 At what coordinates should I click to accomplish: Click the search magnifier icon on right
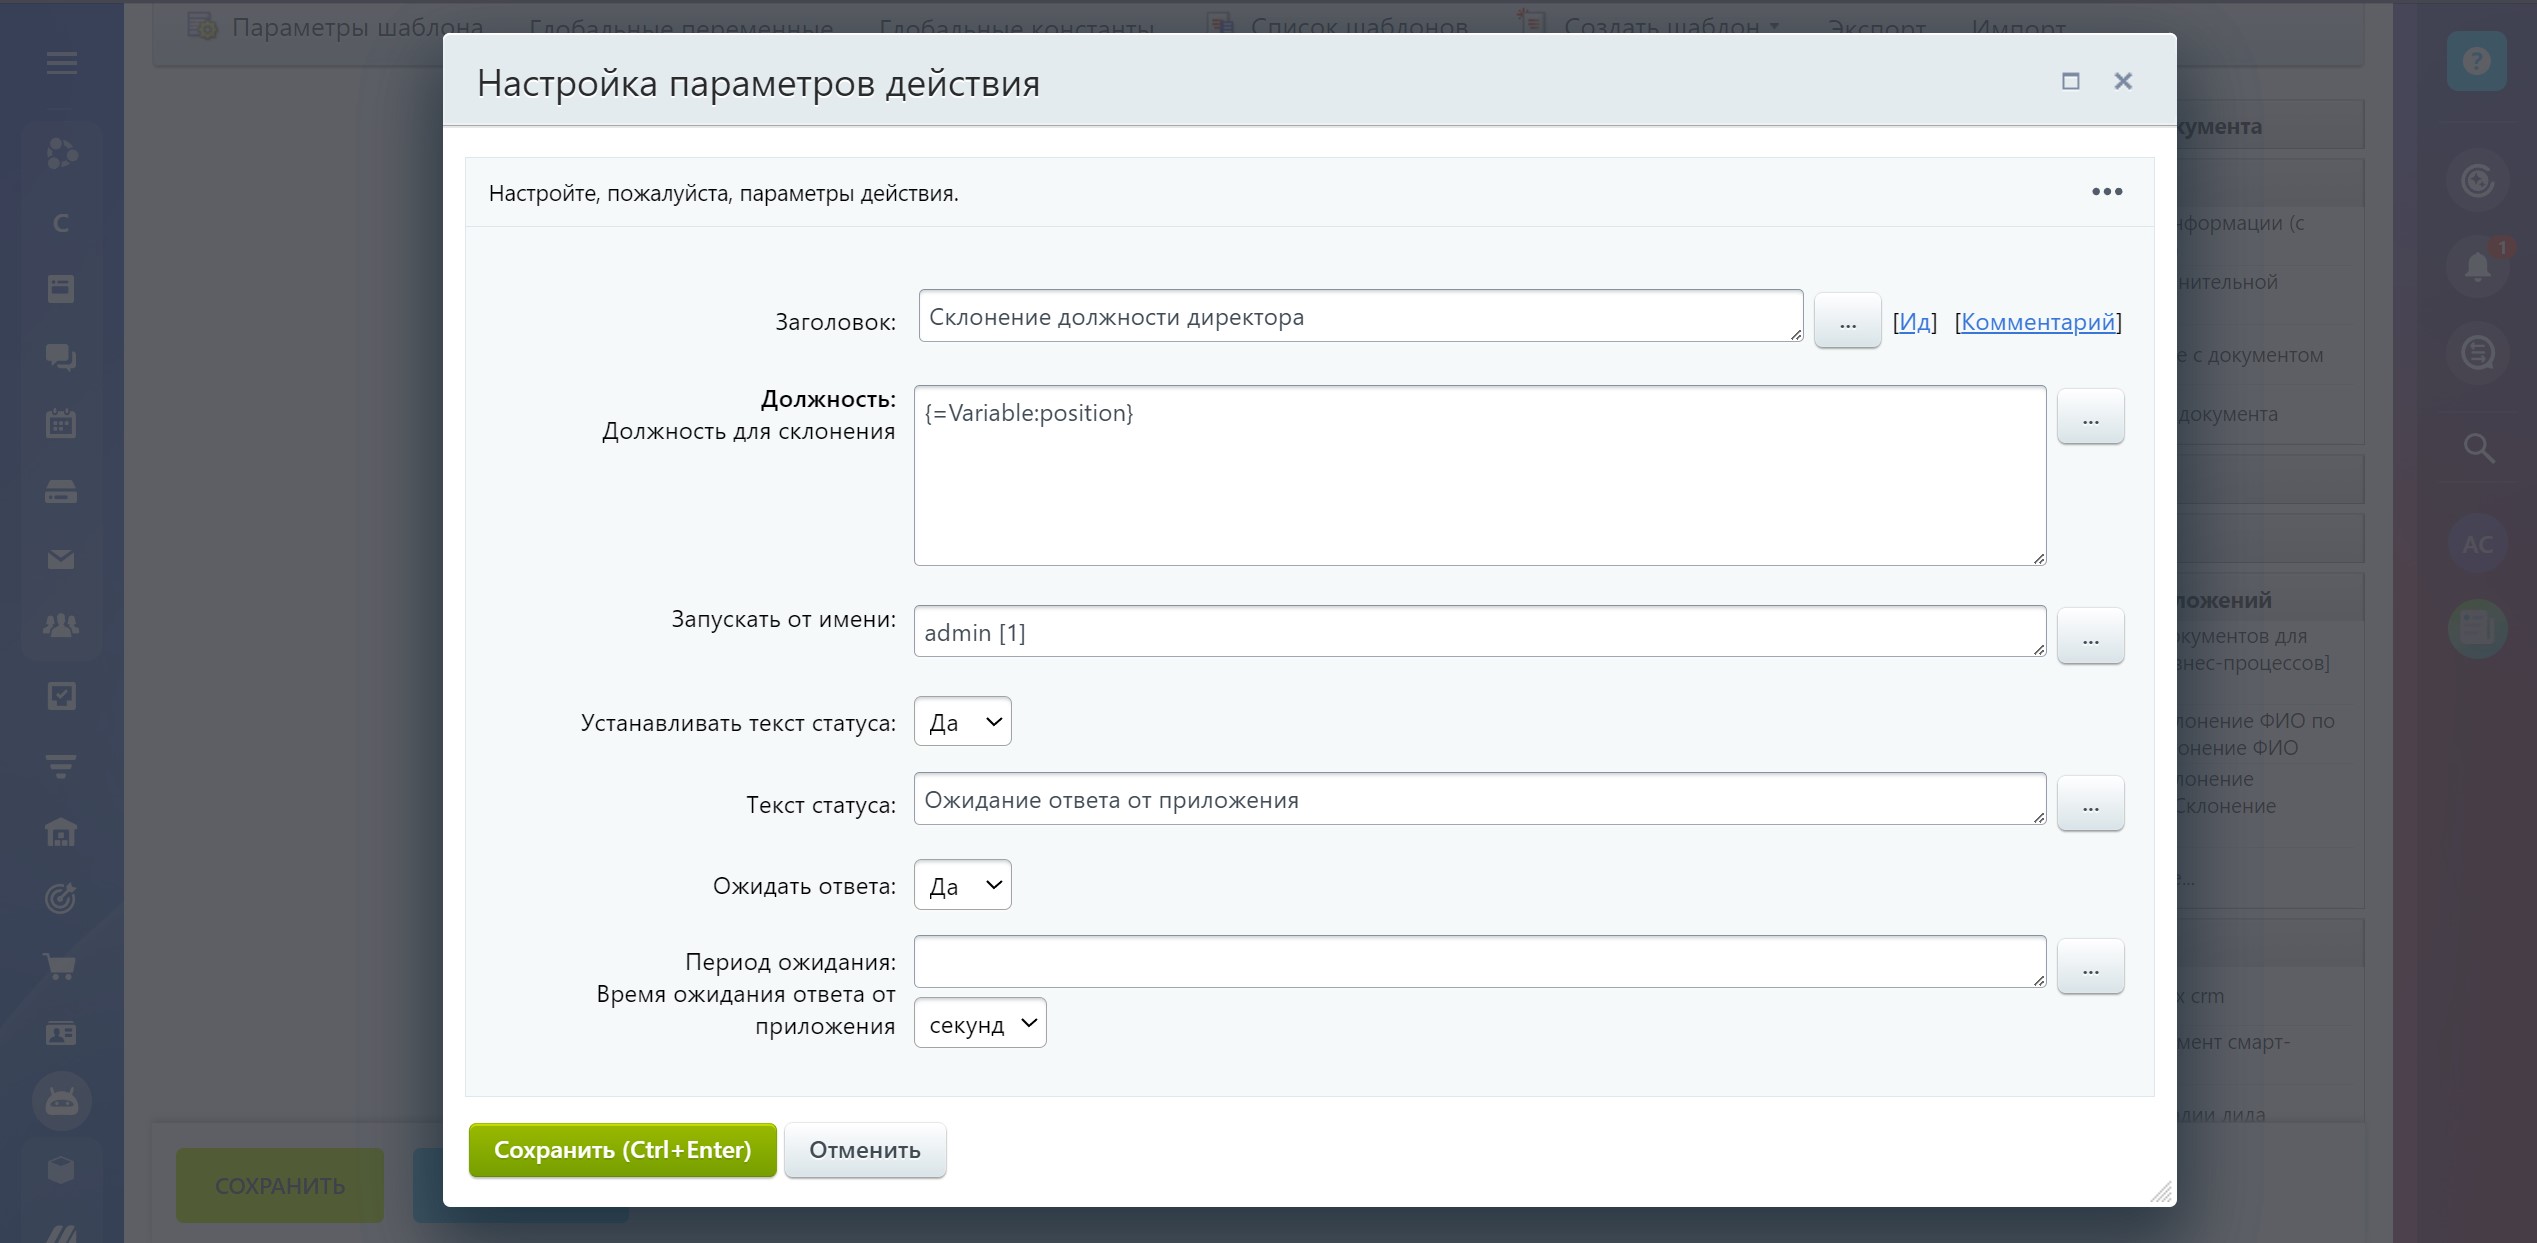pyautogui.click(x=2478, y=448)
